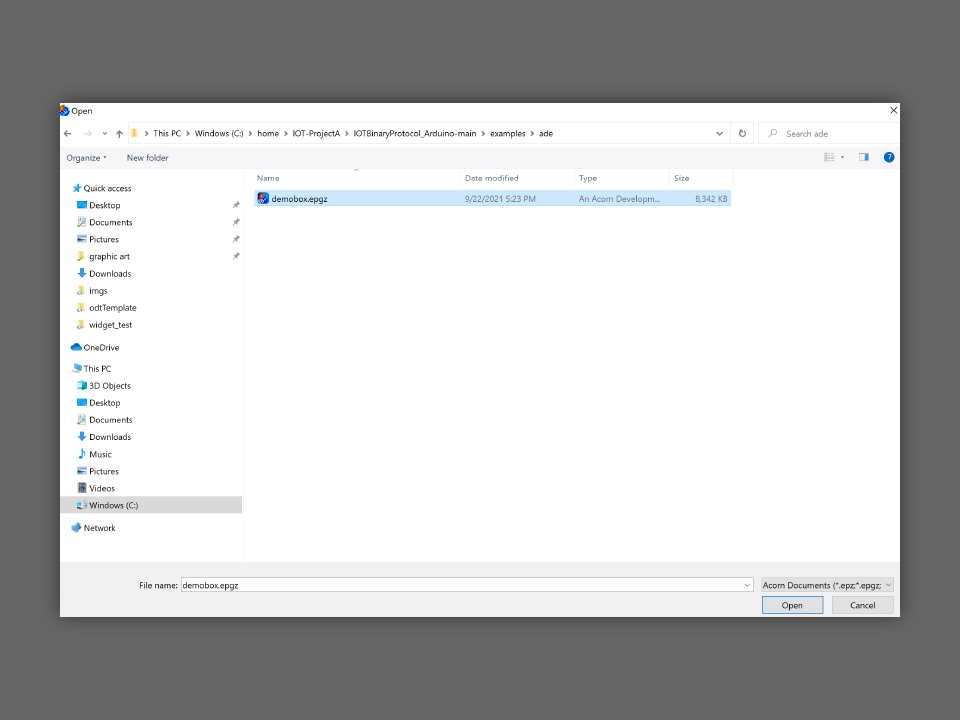960x720 pixels.
Task: Click the Up to parent folder arrow
Action: [119, 133]
